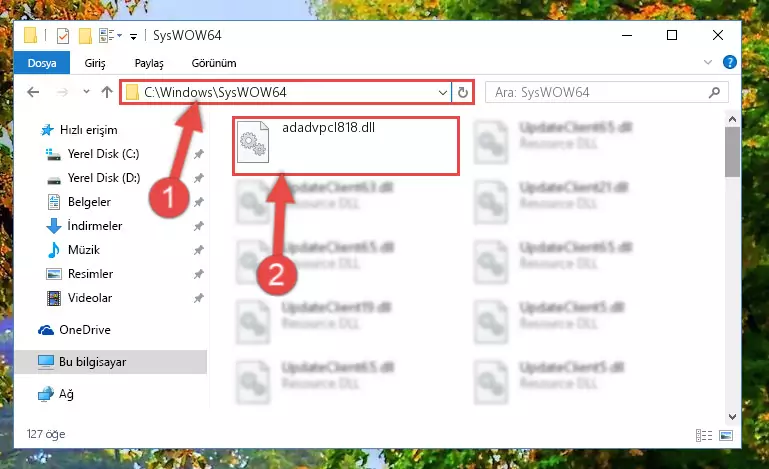Open Help with the blue question icon
Viewport: 769px width, 469px height.
[730, 62]
